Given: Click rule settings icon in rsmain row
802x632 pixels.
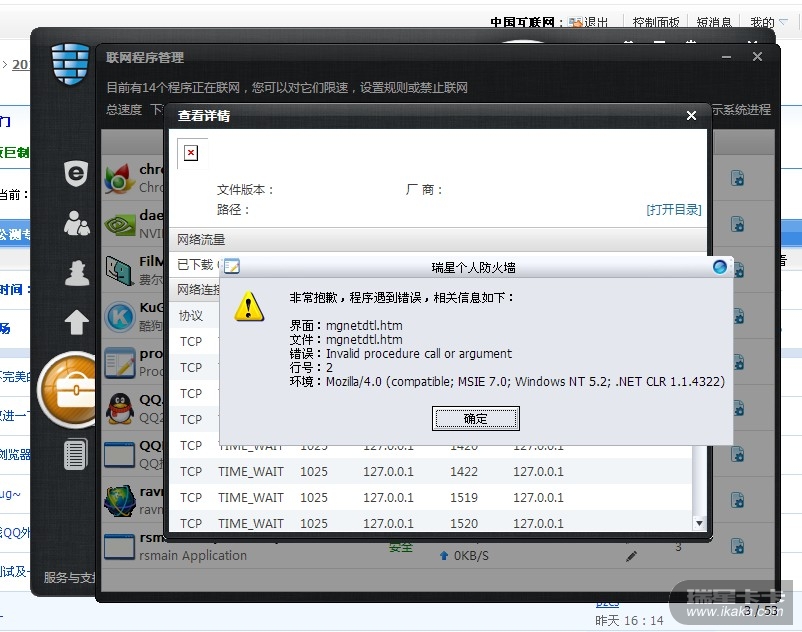Looking at the screenshot, I should [x=737, y=546].
